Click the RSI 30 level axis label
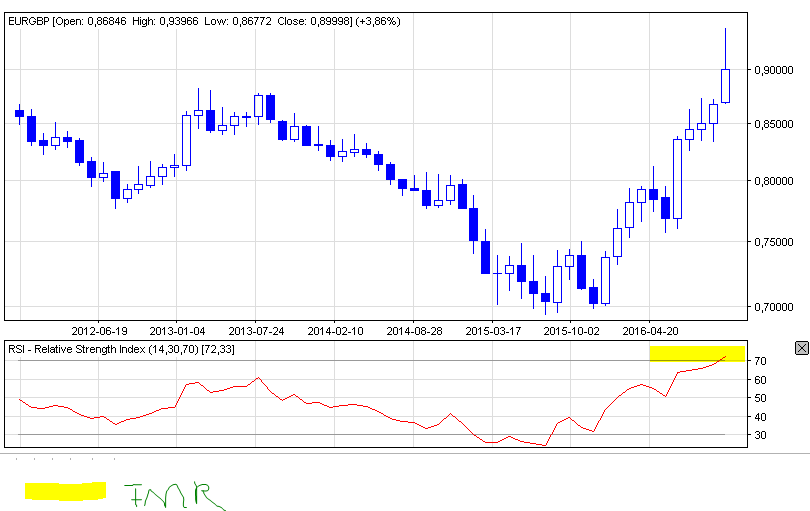Screen dimensions: 810x511 pos(760,435)
